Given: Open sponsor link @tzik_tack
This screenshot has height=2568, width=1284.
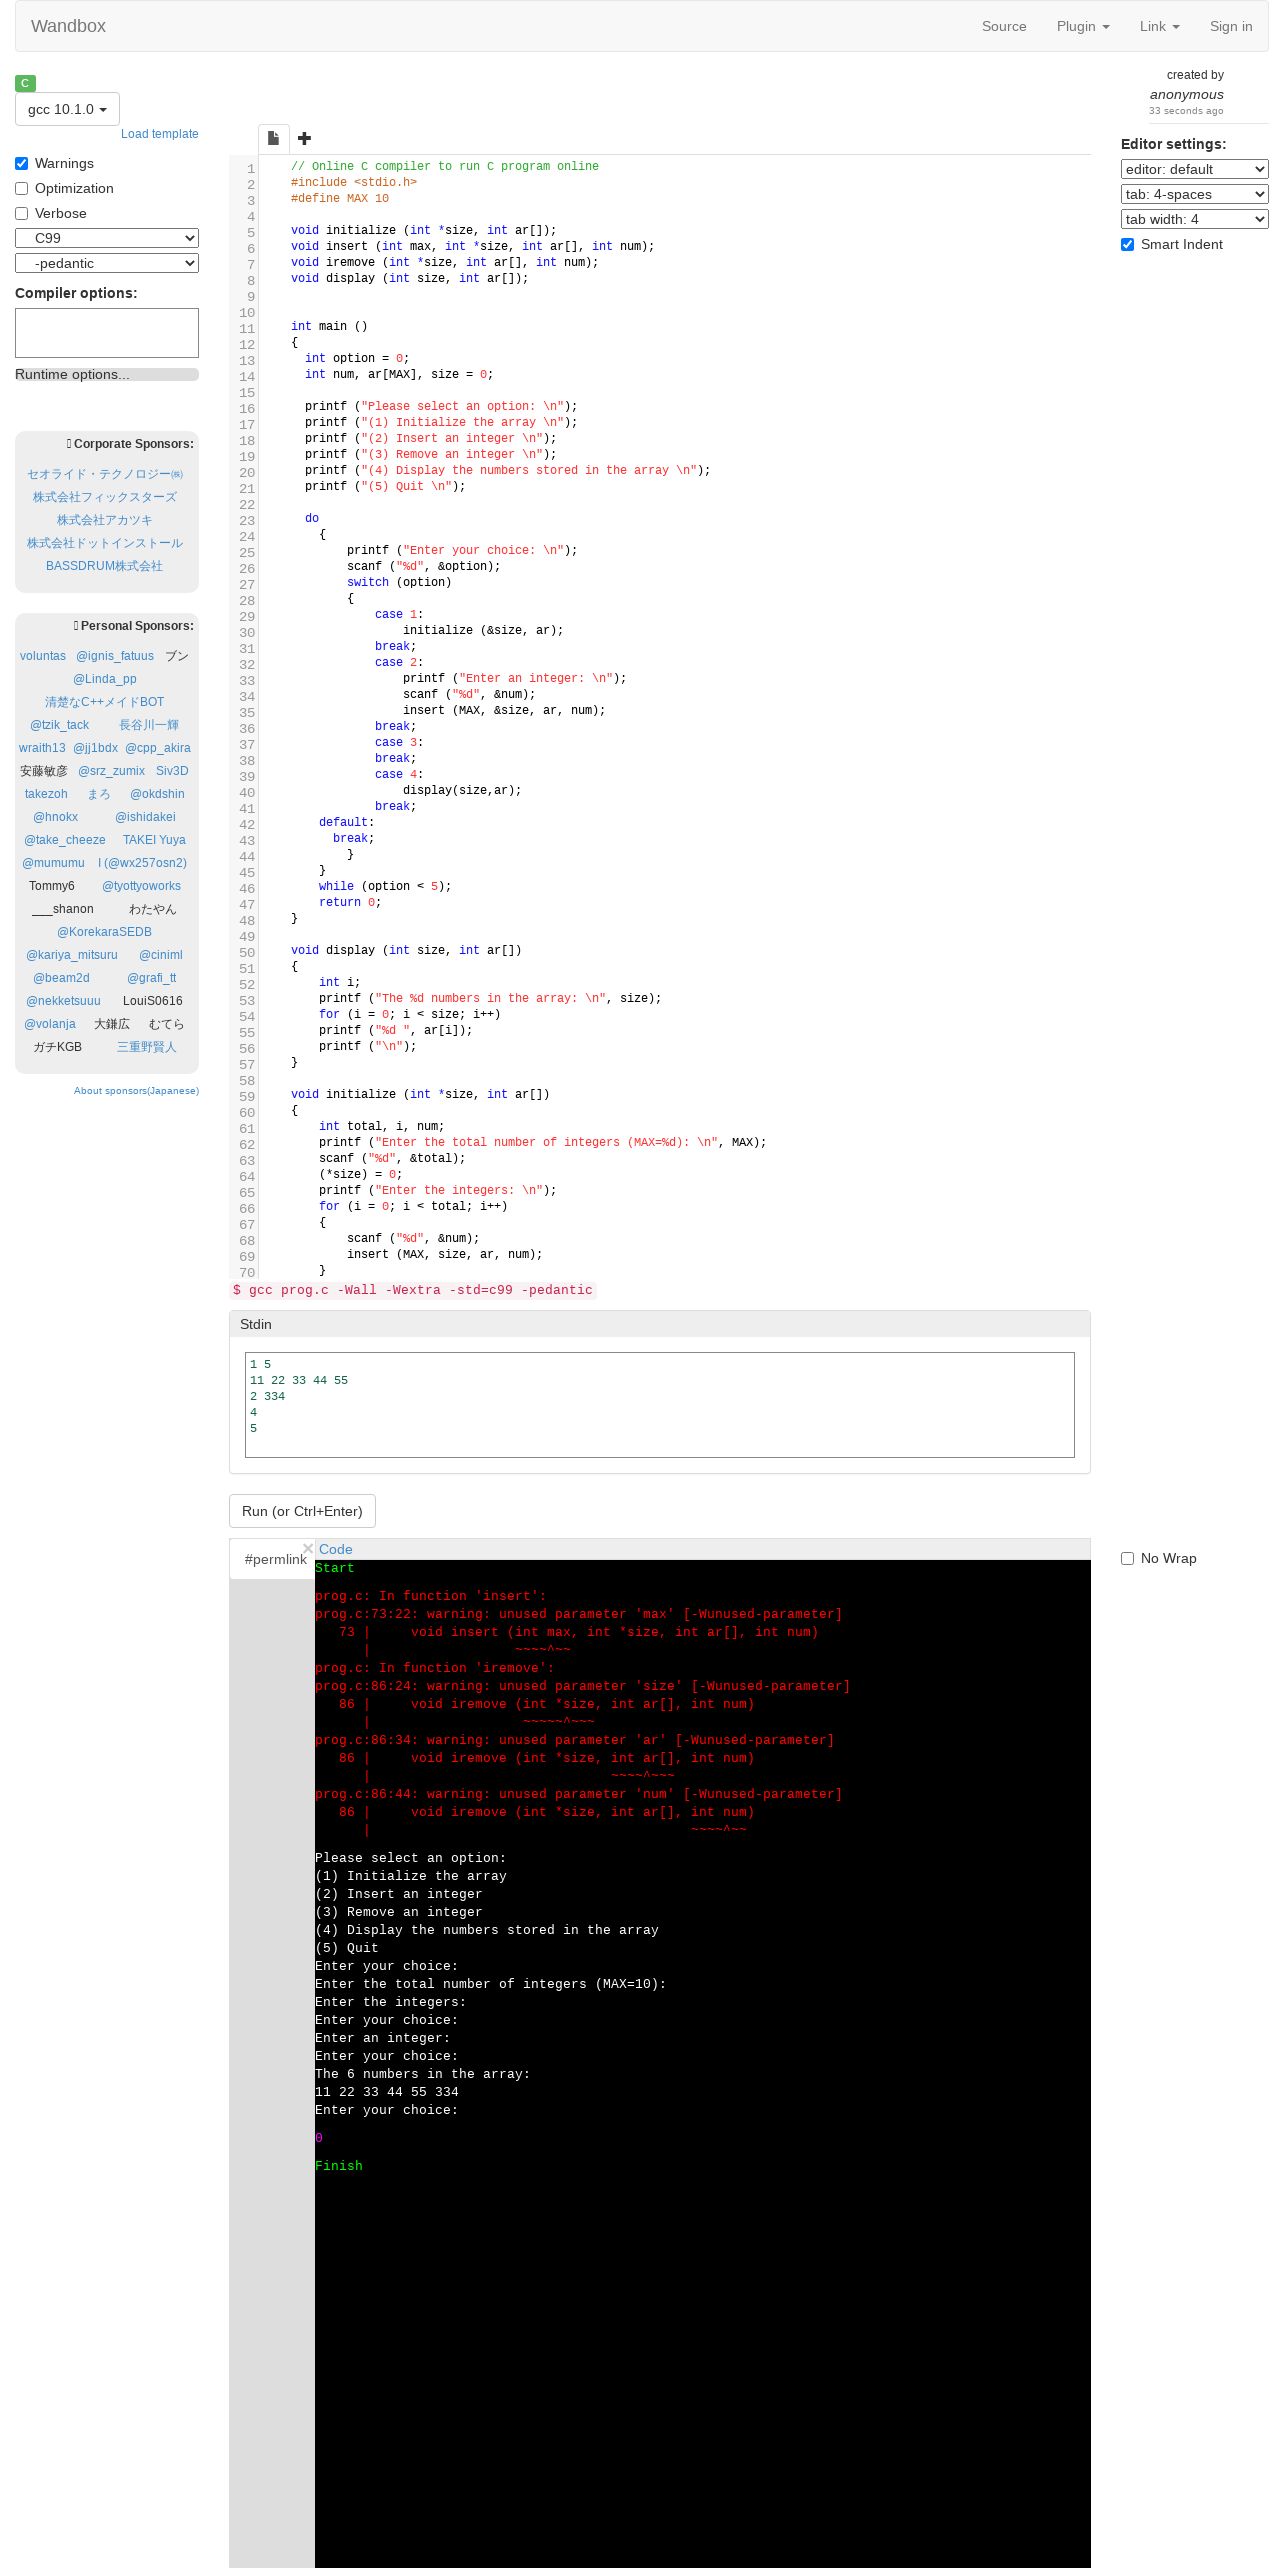Looking at the screenshot, I should point(60,725).
